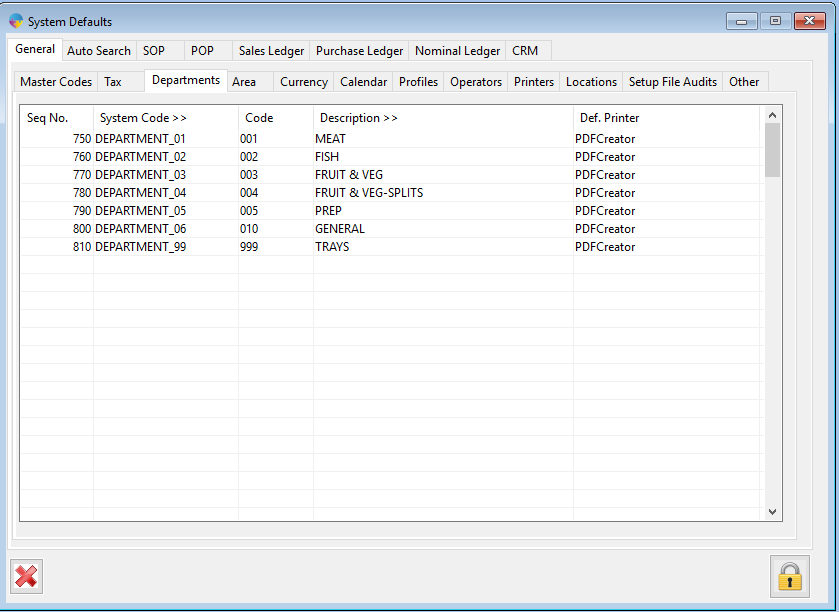Click scrollbar up arrow in departments list

coord(772,115)
